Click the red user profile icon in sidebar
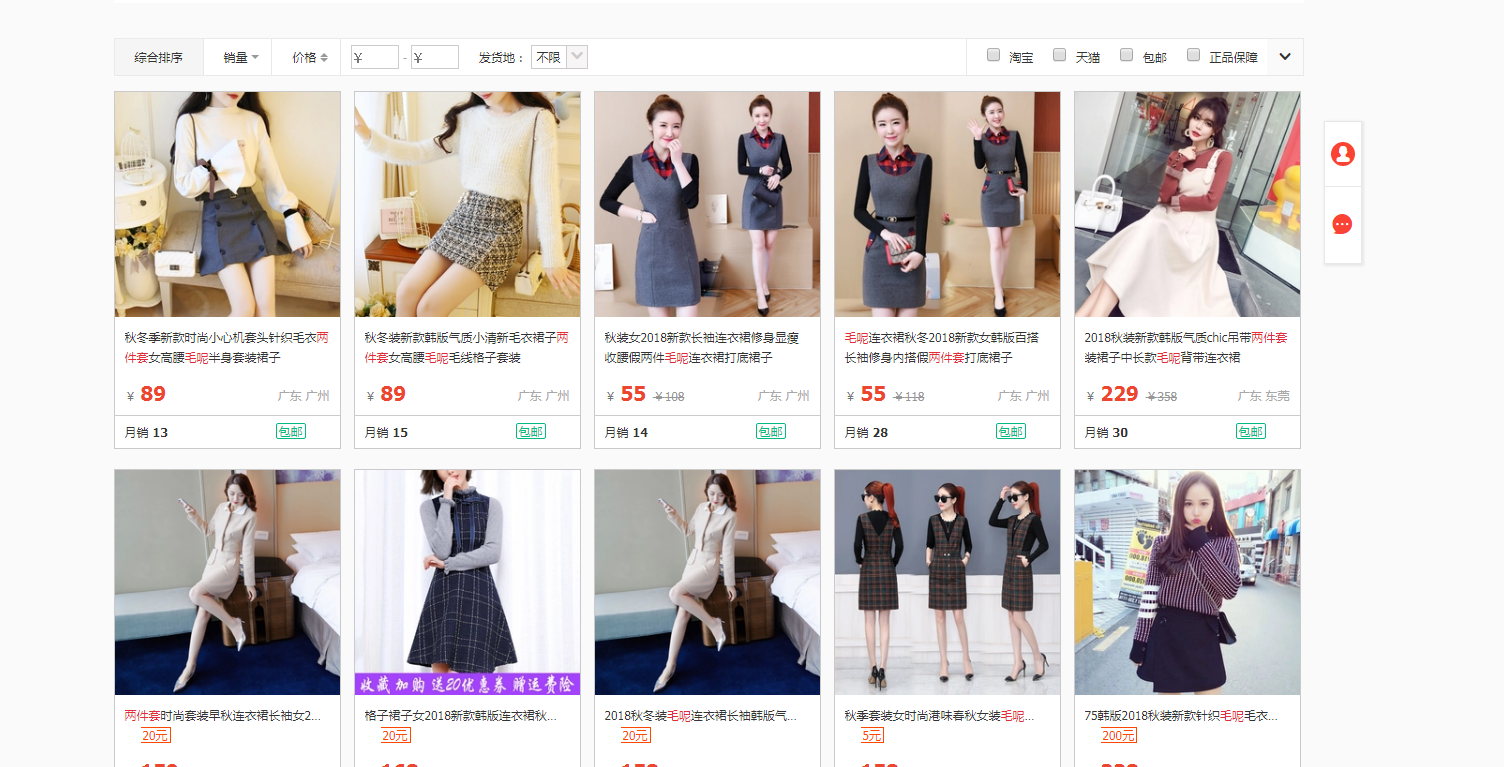1504x767 pixels. 1342,154
